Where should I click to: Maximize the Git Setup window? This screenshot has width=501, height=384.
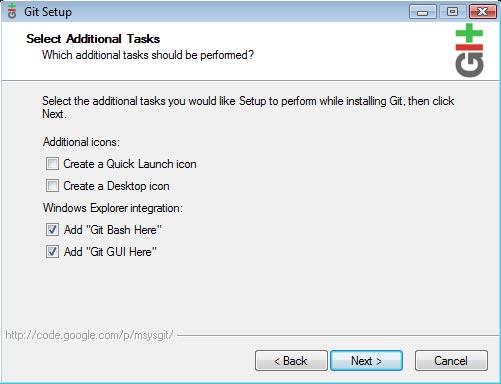point(452,12)
